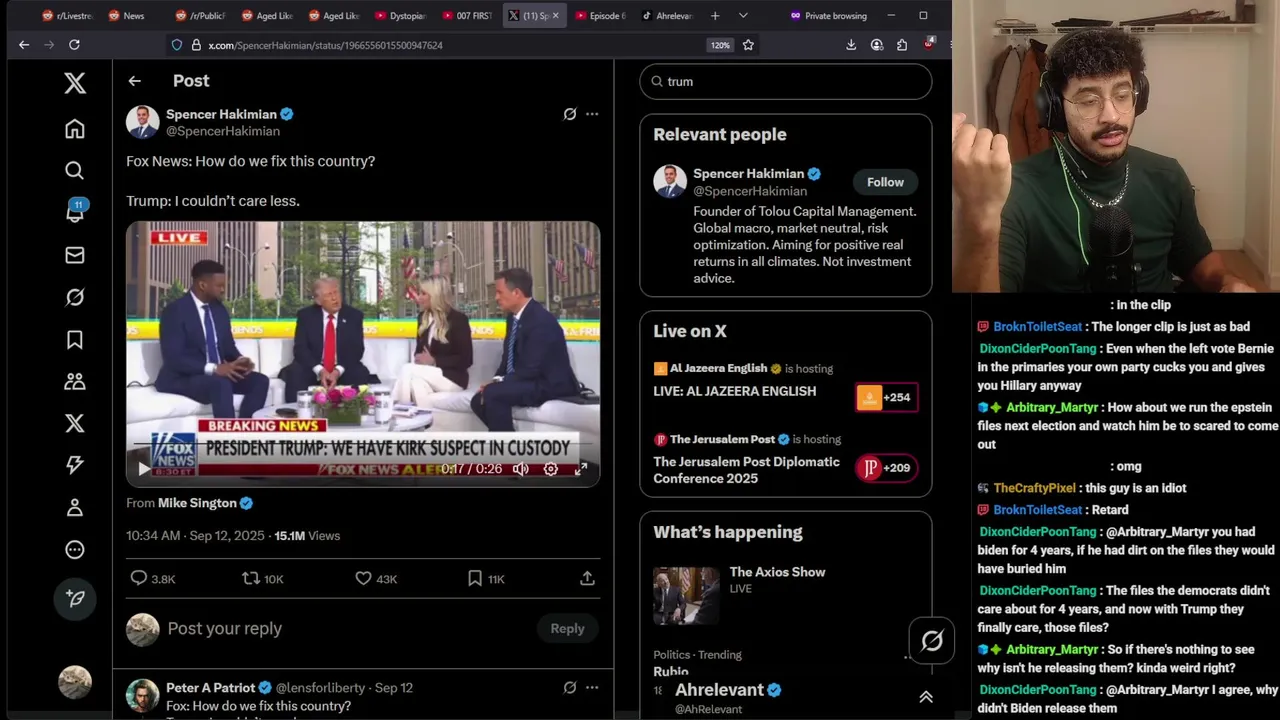The width and height of the screenshot is (1280, 720).
Task: Open Premium X icon in sidebar
Action: pyautogui.click(x=75, y=423)
